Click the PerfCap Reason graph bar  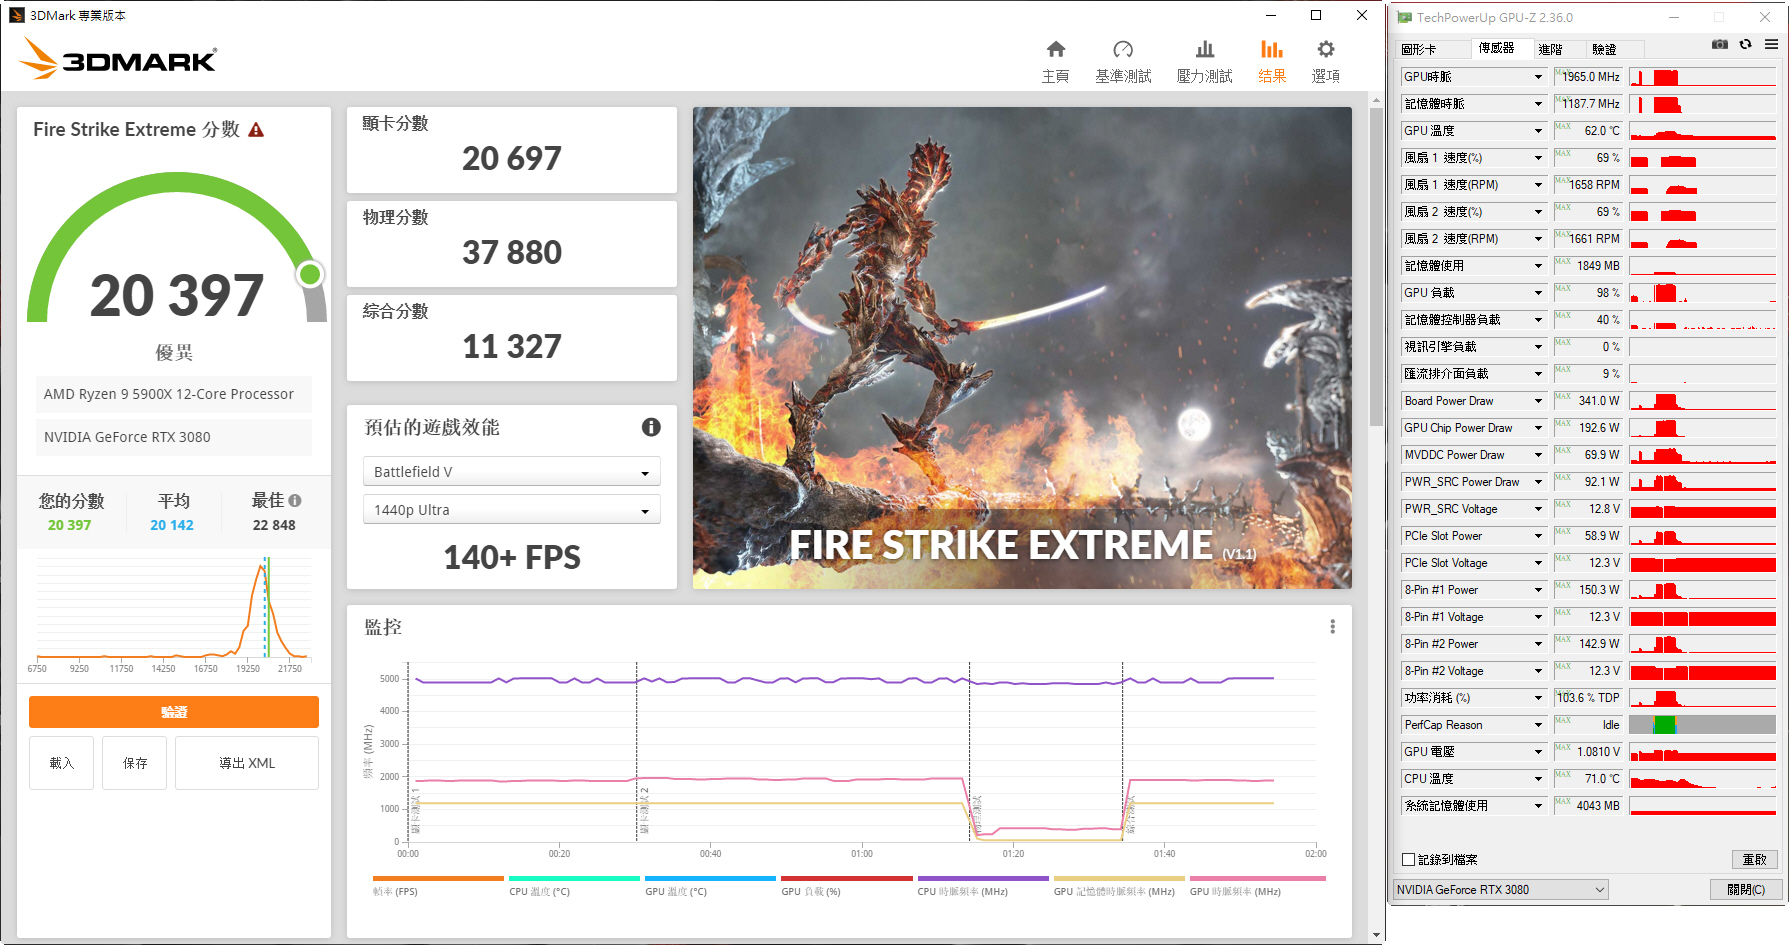point(1703,725)
